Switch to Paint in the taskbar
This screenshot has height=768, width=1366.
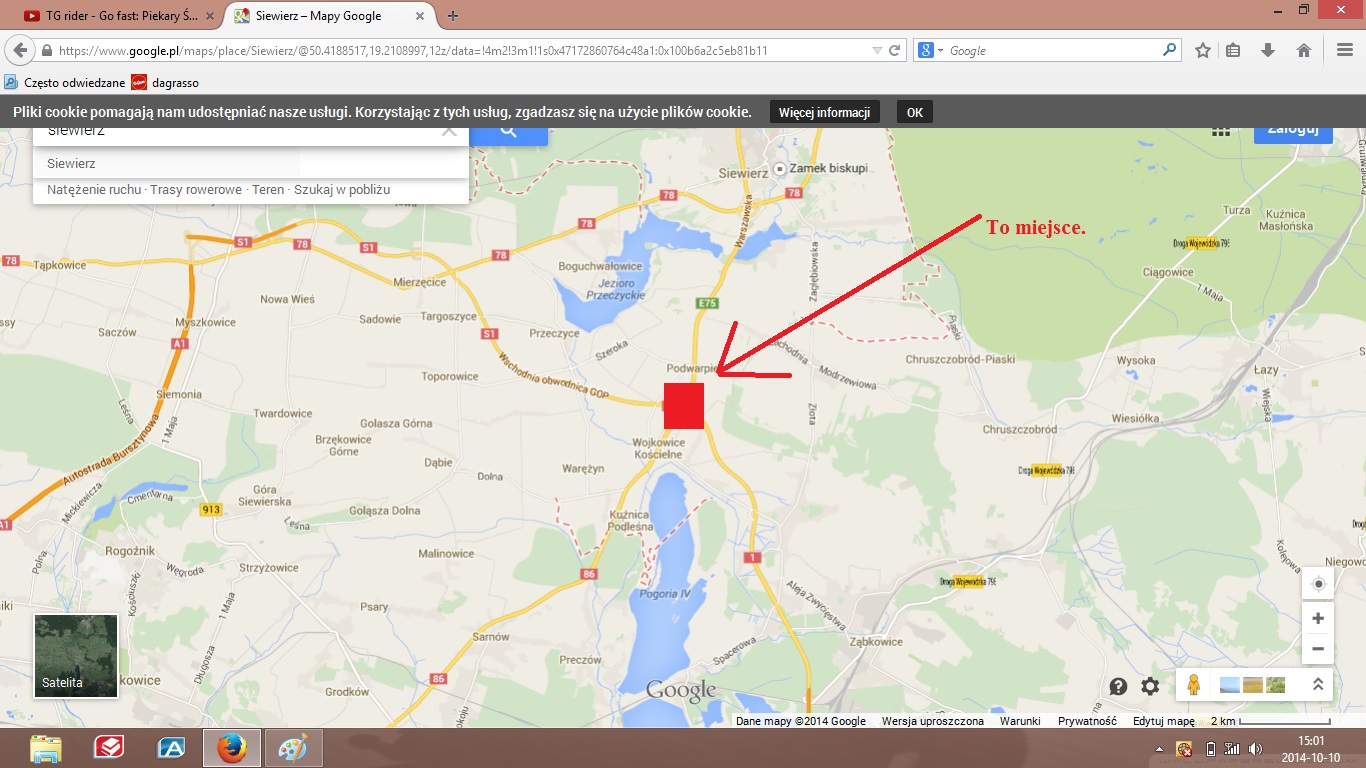[x=294, y=748]
